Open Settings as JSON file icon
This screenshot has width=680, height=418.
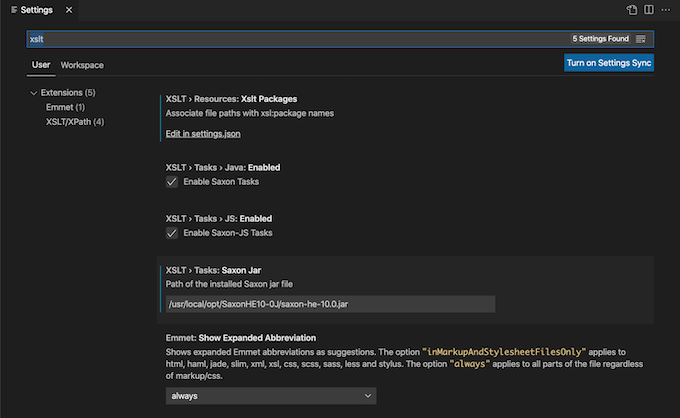click(632, 9)
